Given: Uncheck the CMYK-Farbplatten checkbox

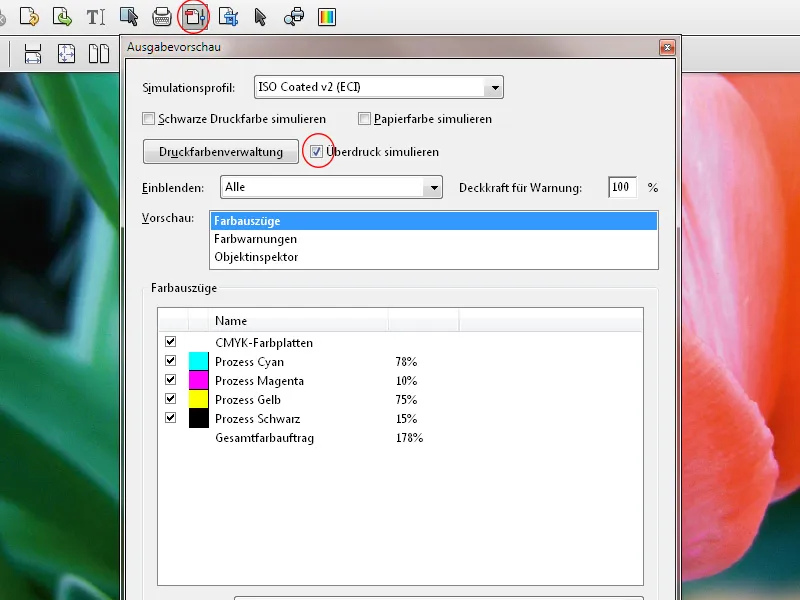Looking at the screenshot, I should point(170,342).
